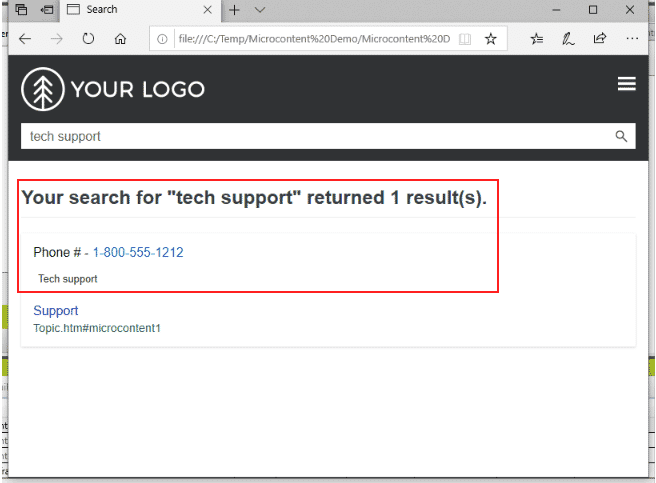Refresh the current page
Screen dimensions: 656x483
click(88, 39)
